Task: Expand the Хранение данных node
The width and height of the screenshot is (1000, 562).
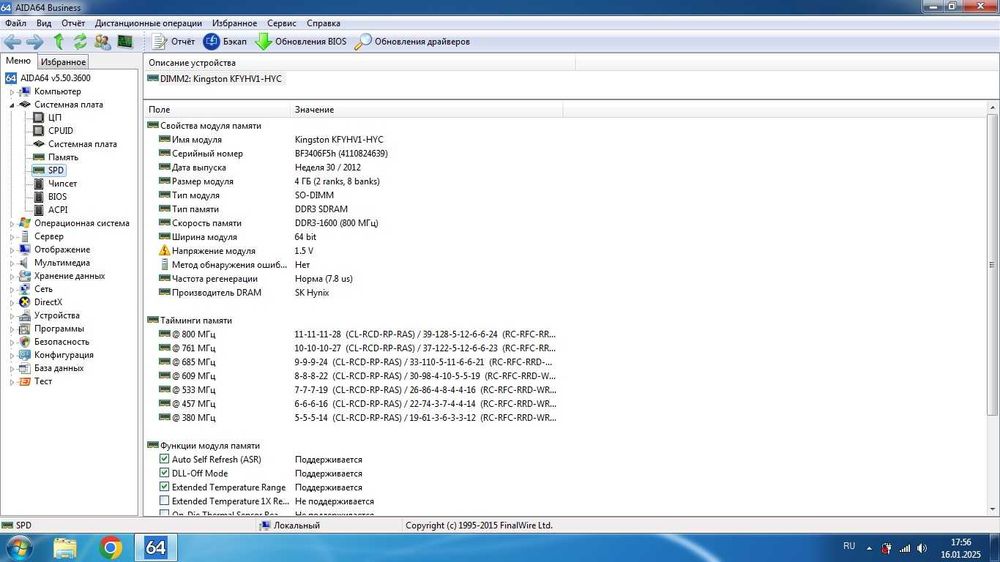Action: 11,276
